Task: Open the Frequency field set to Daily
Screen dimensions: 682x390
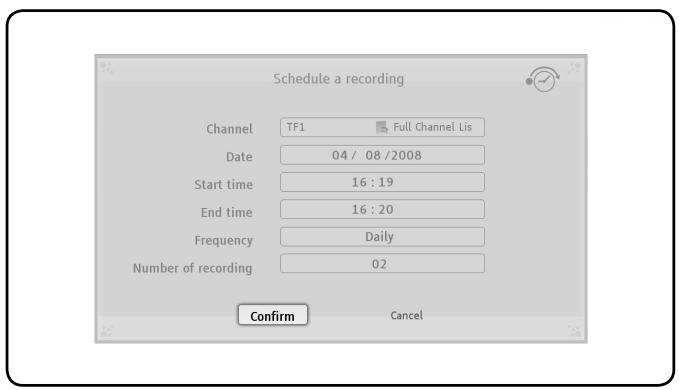Action: (x=382, y=237)
